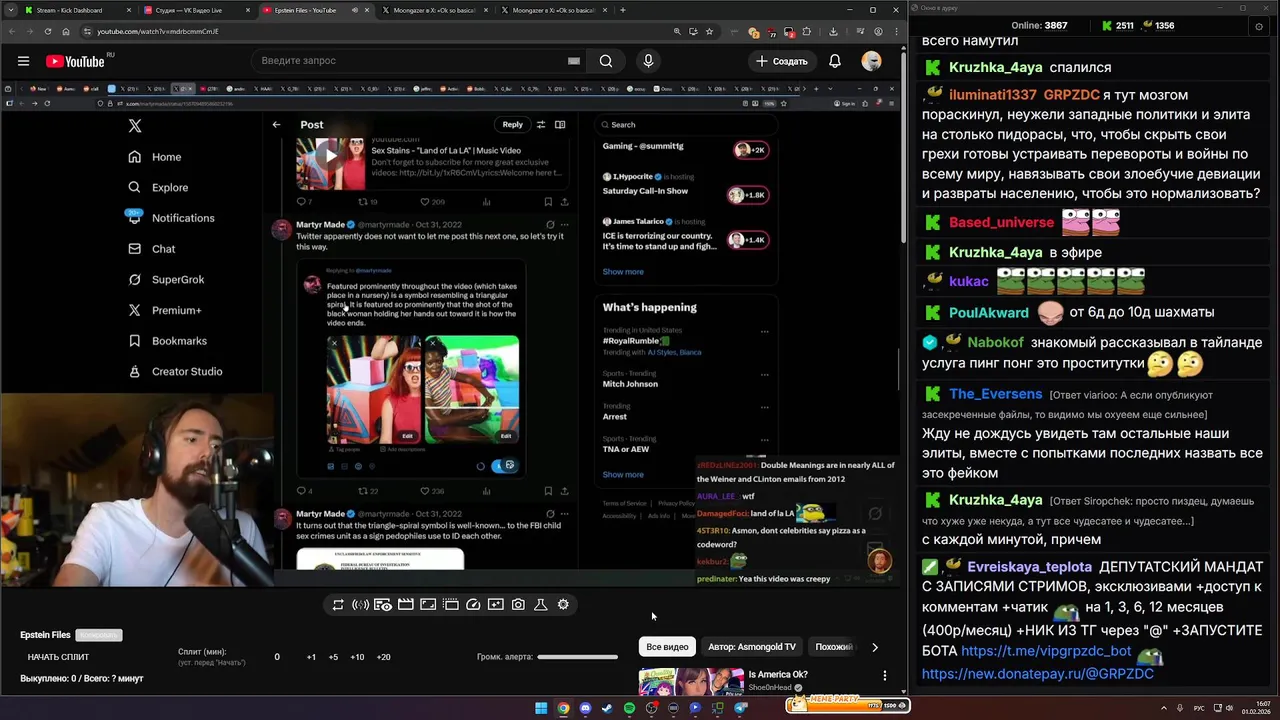The width and height of the screenshot is (1280, 720).
Task: Click the screenshot camera icon in player toolbar
Action: [x=518, y=605]
